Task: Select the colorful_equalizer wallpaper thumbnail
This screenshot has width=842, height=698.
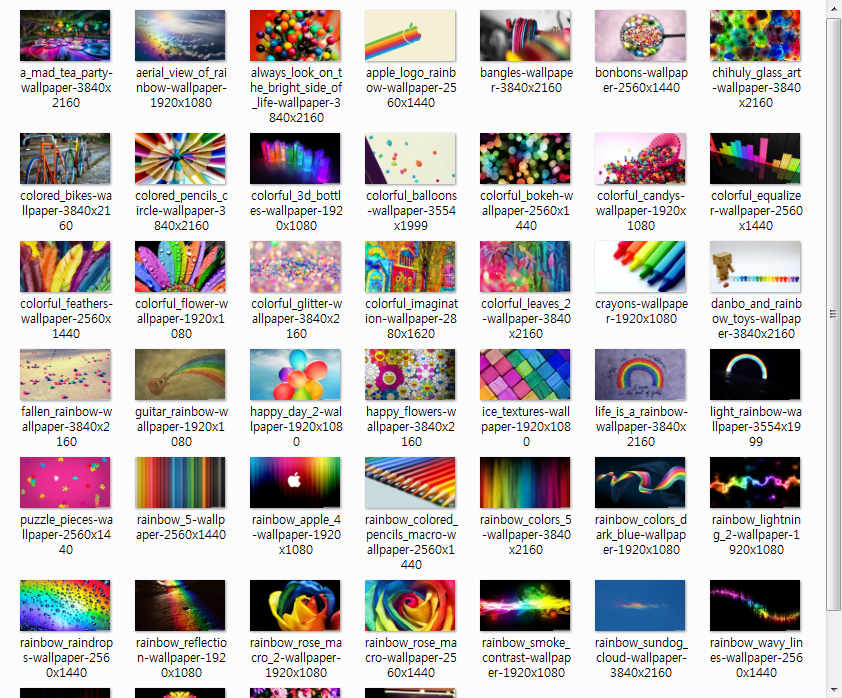Action: click(x=754, y=158)
